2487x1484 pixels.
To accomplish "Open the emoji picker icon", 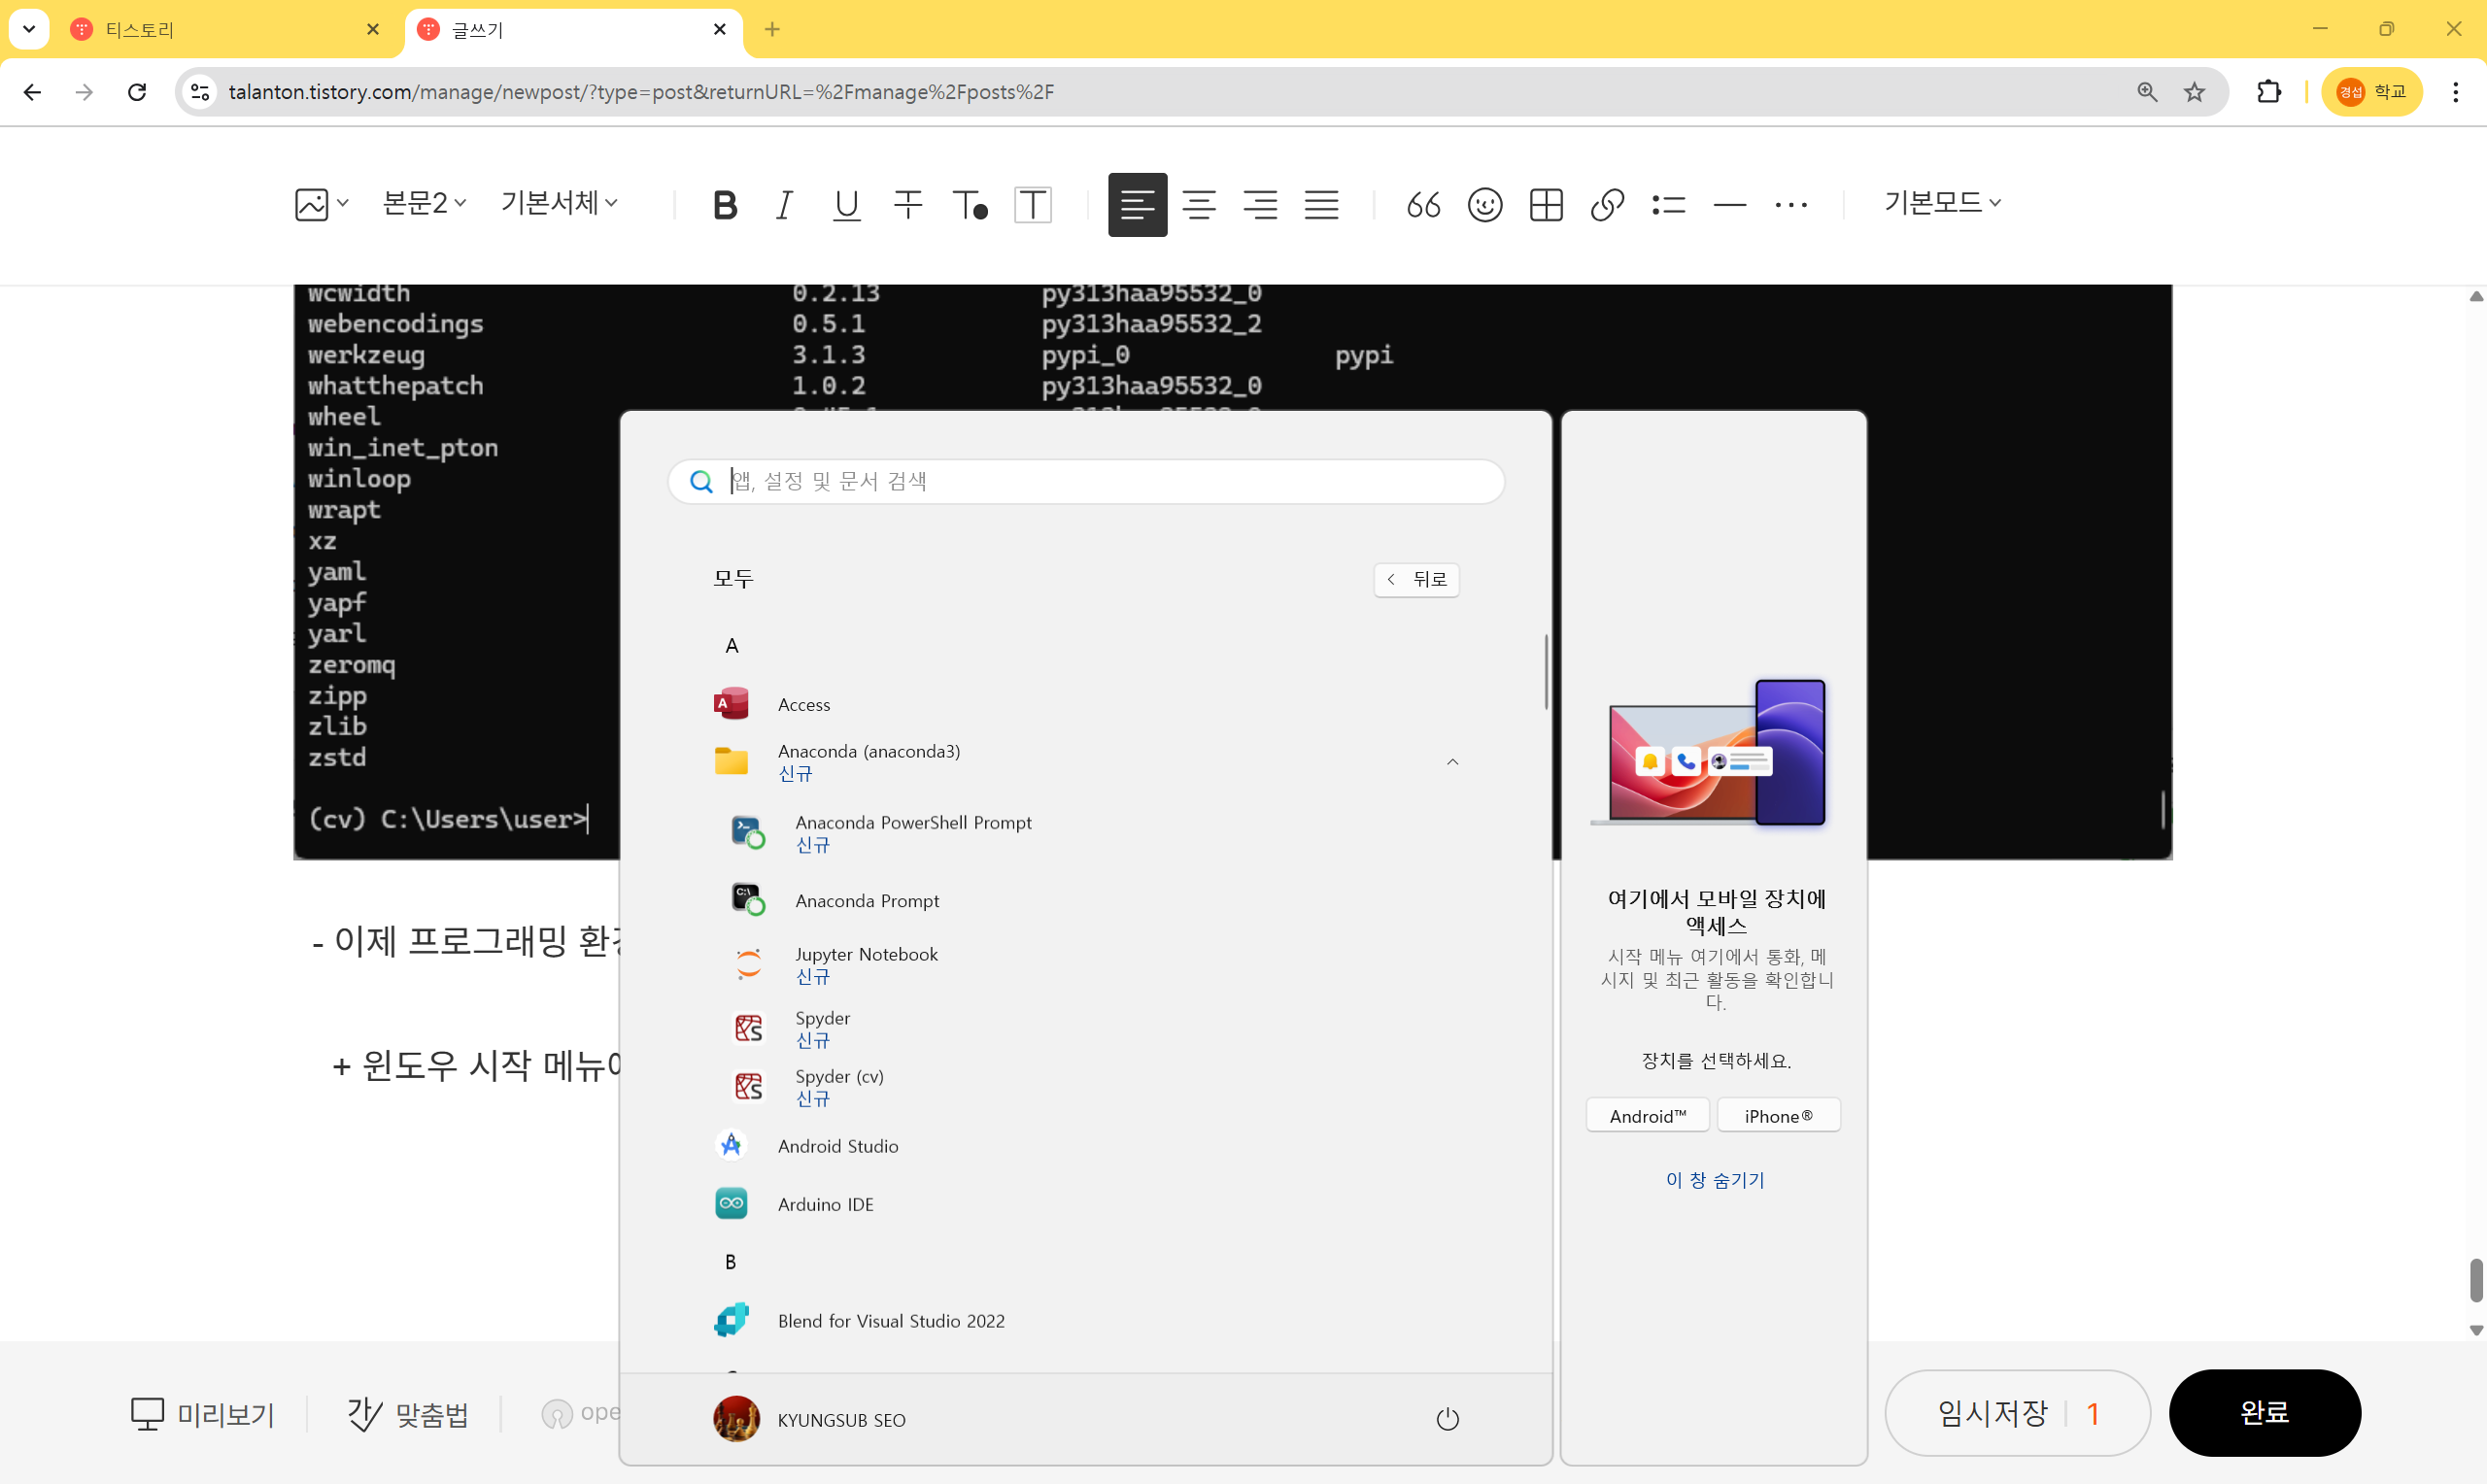I will 1485,205.
